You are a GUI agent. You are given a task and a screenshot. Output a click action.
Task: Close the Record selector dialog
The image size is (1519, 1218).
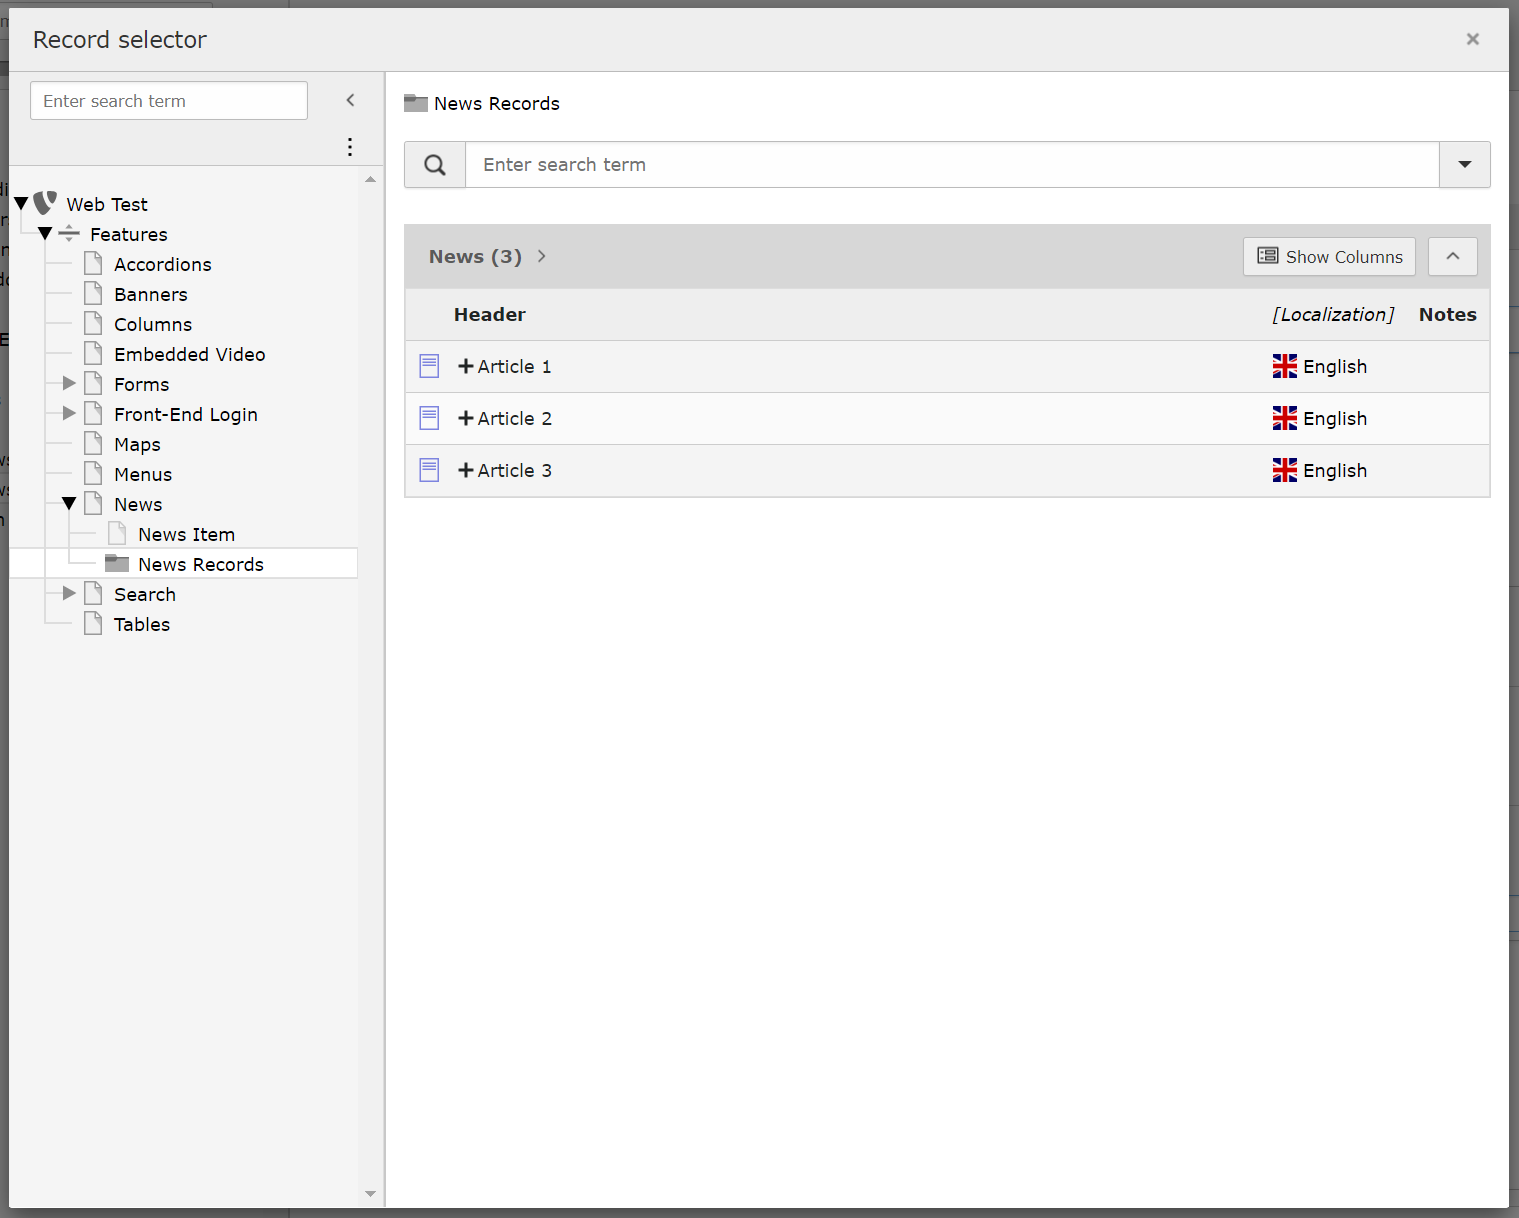tap(1472, 39)
